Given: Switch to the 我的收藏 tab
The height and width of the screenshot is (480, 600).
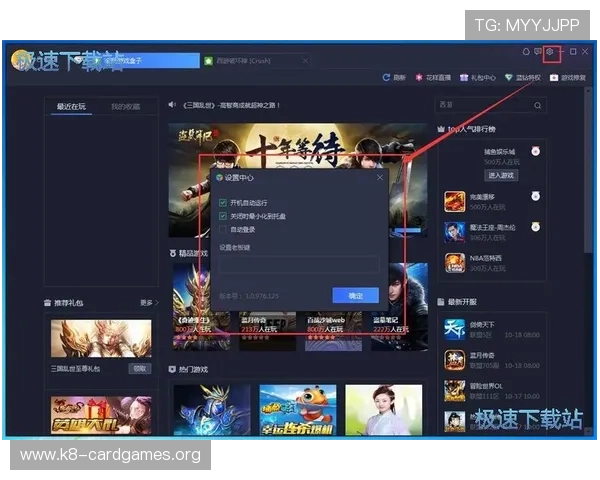Looking at the screenshot, I should pyautogui.click(x=126, y=106).
